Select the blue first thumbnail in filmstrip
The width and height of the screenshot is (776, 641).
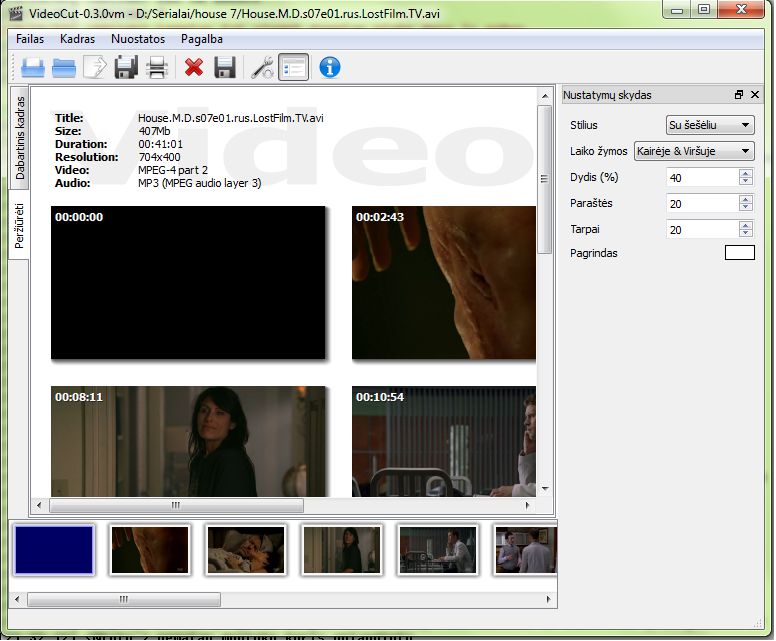[53, 550]
